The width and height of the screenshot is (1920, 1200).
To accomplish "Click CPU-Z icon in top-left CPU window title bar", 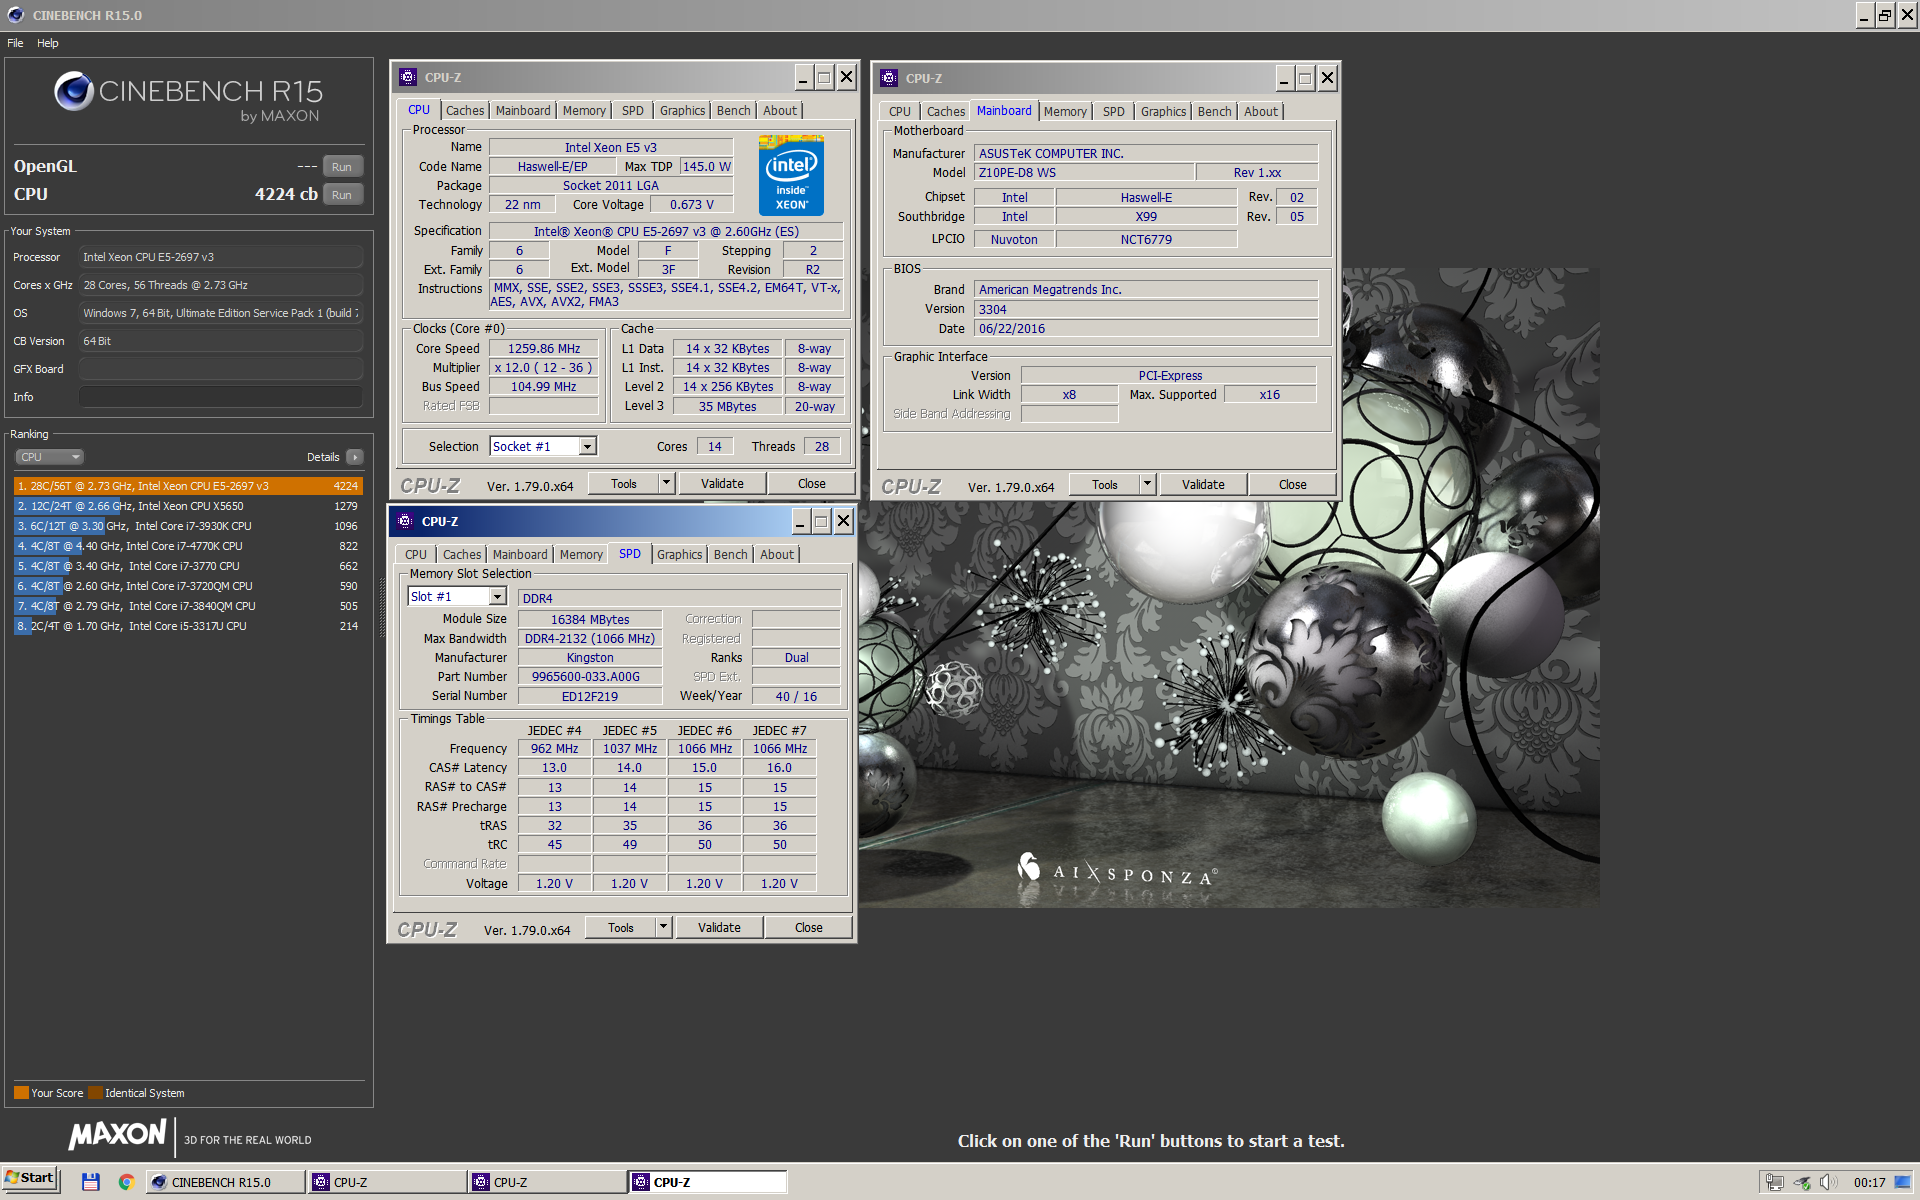I will tap(408, 77).
